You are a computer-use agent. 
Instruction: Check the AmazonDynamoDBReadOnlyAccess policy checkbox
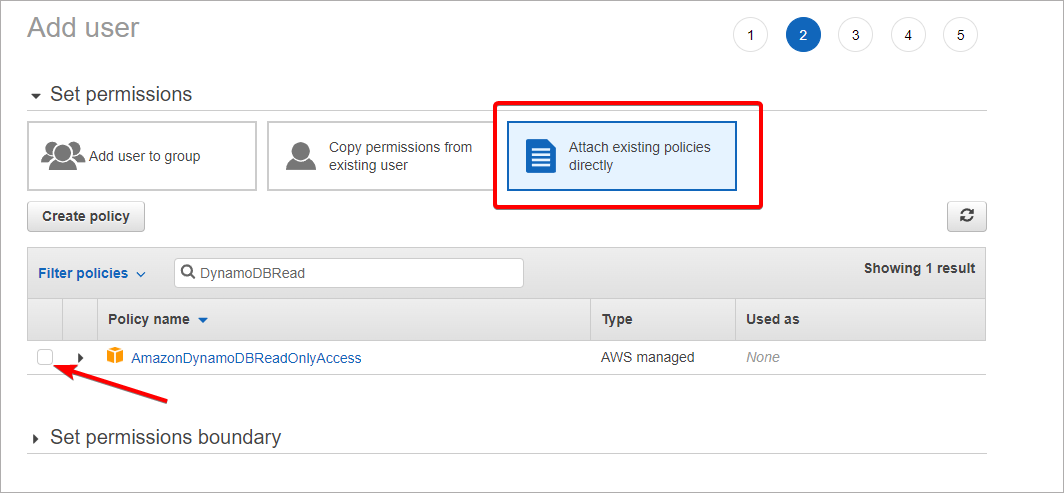pyautogui.click(x=45, y=357)
